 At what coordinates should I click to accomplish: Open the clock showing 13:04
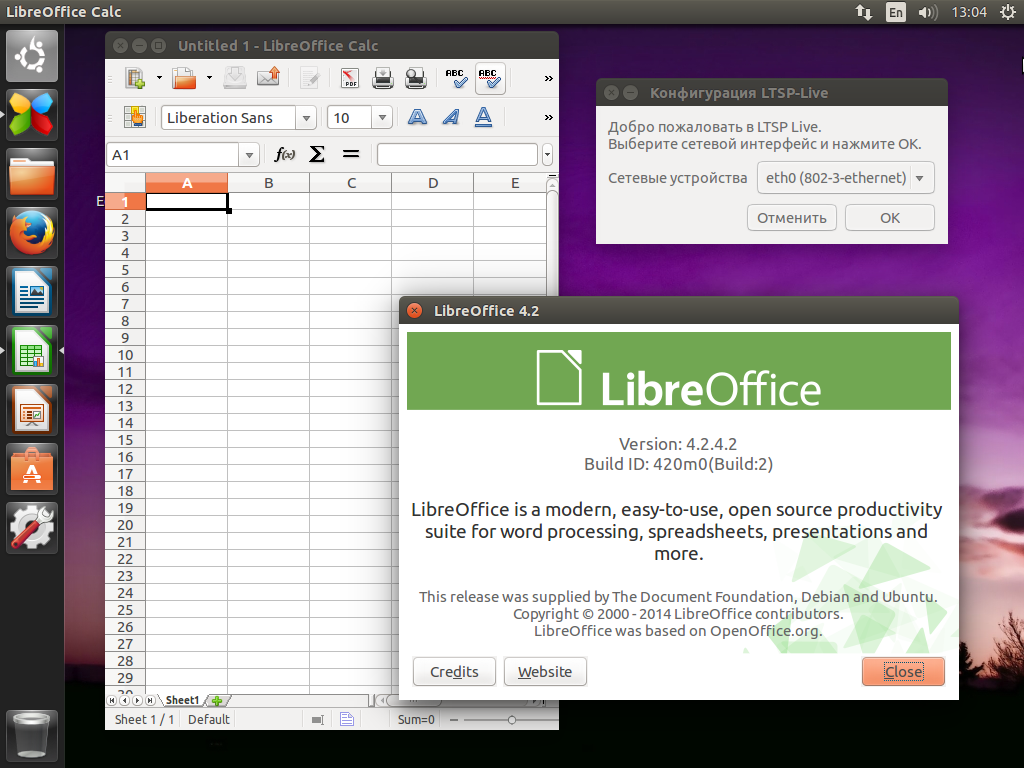pyautogui.click(x=969, y=12)
